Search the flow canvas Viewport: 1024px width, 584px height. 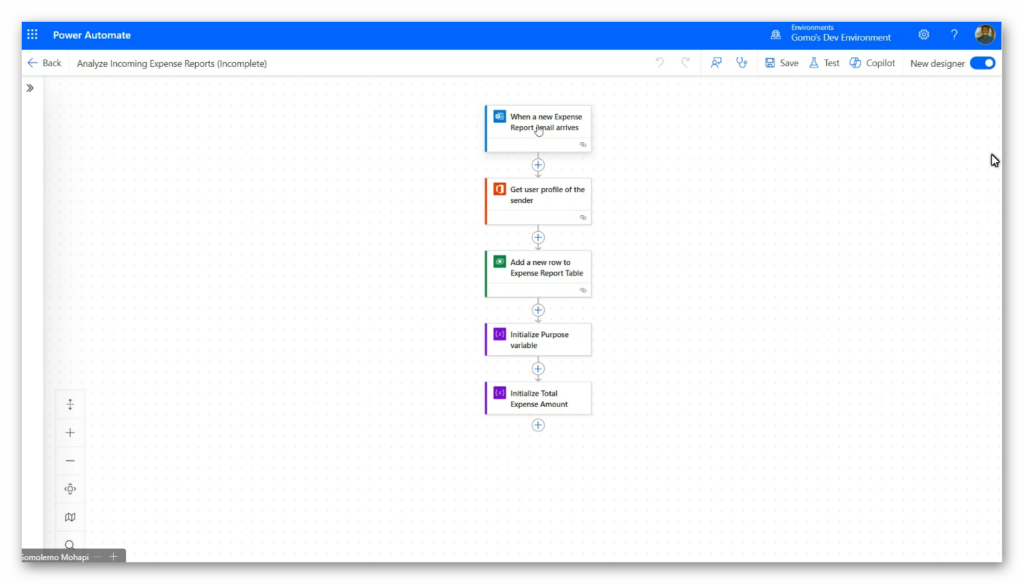(x=70, y=544)
